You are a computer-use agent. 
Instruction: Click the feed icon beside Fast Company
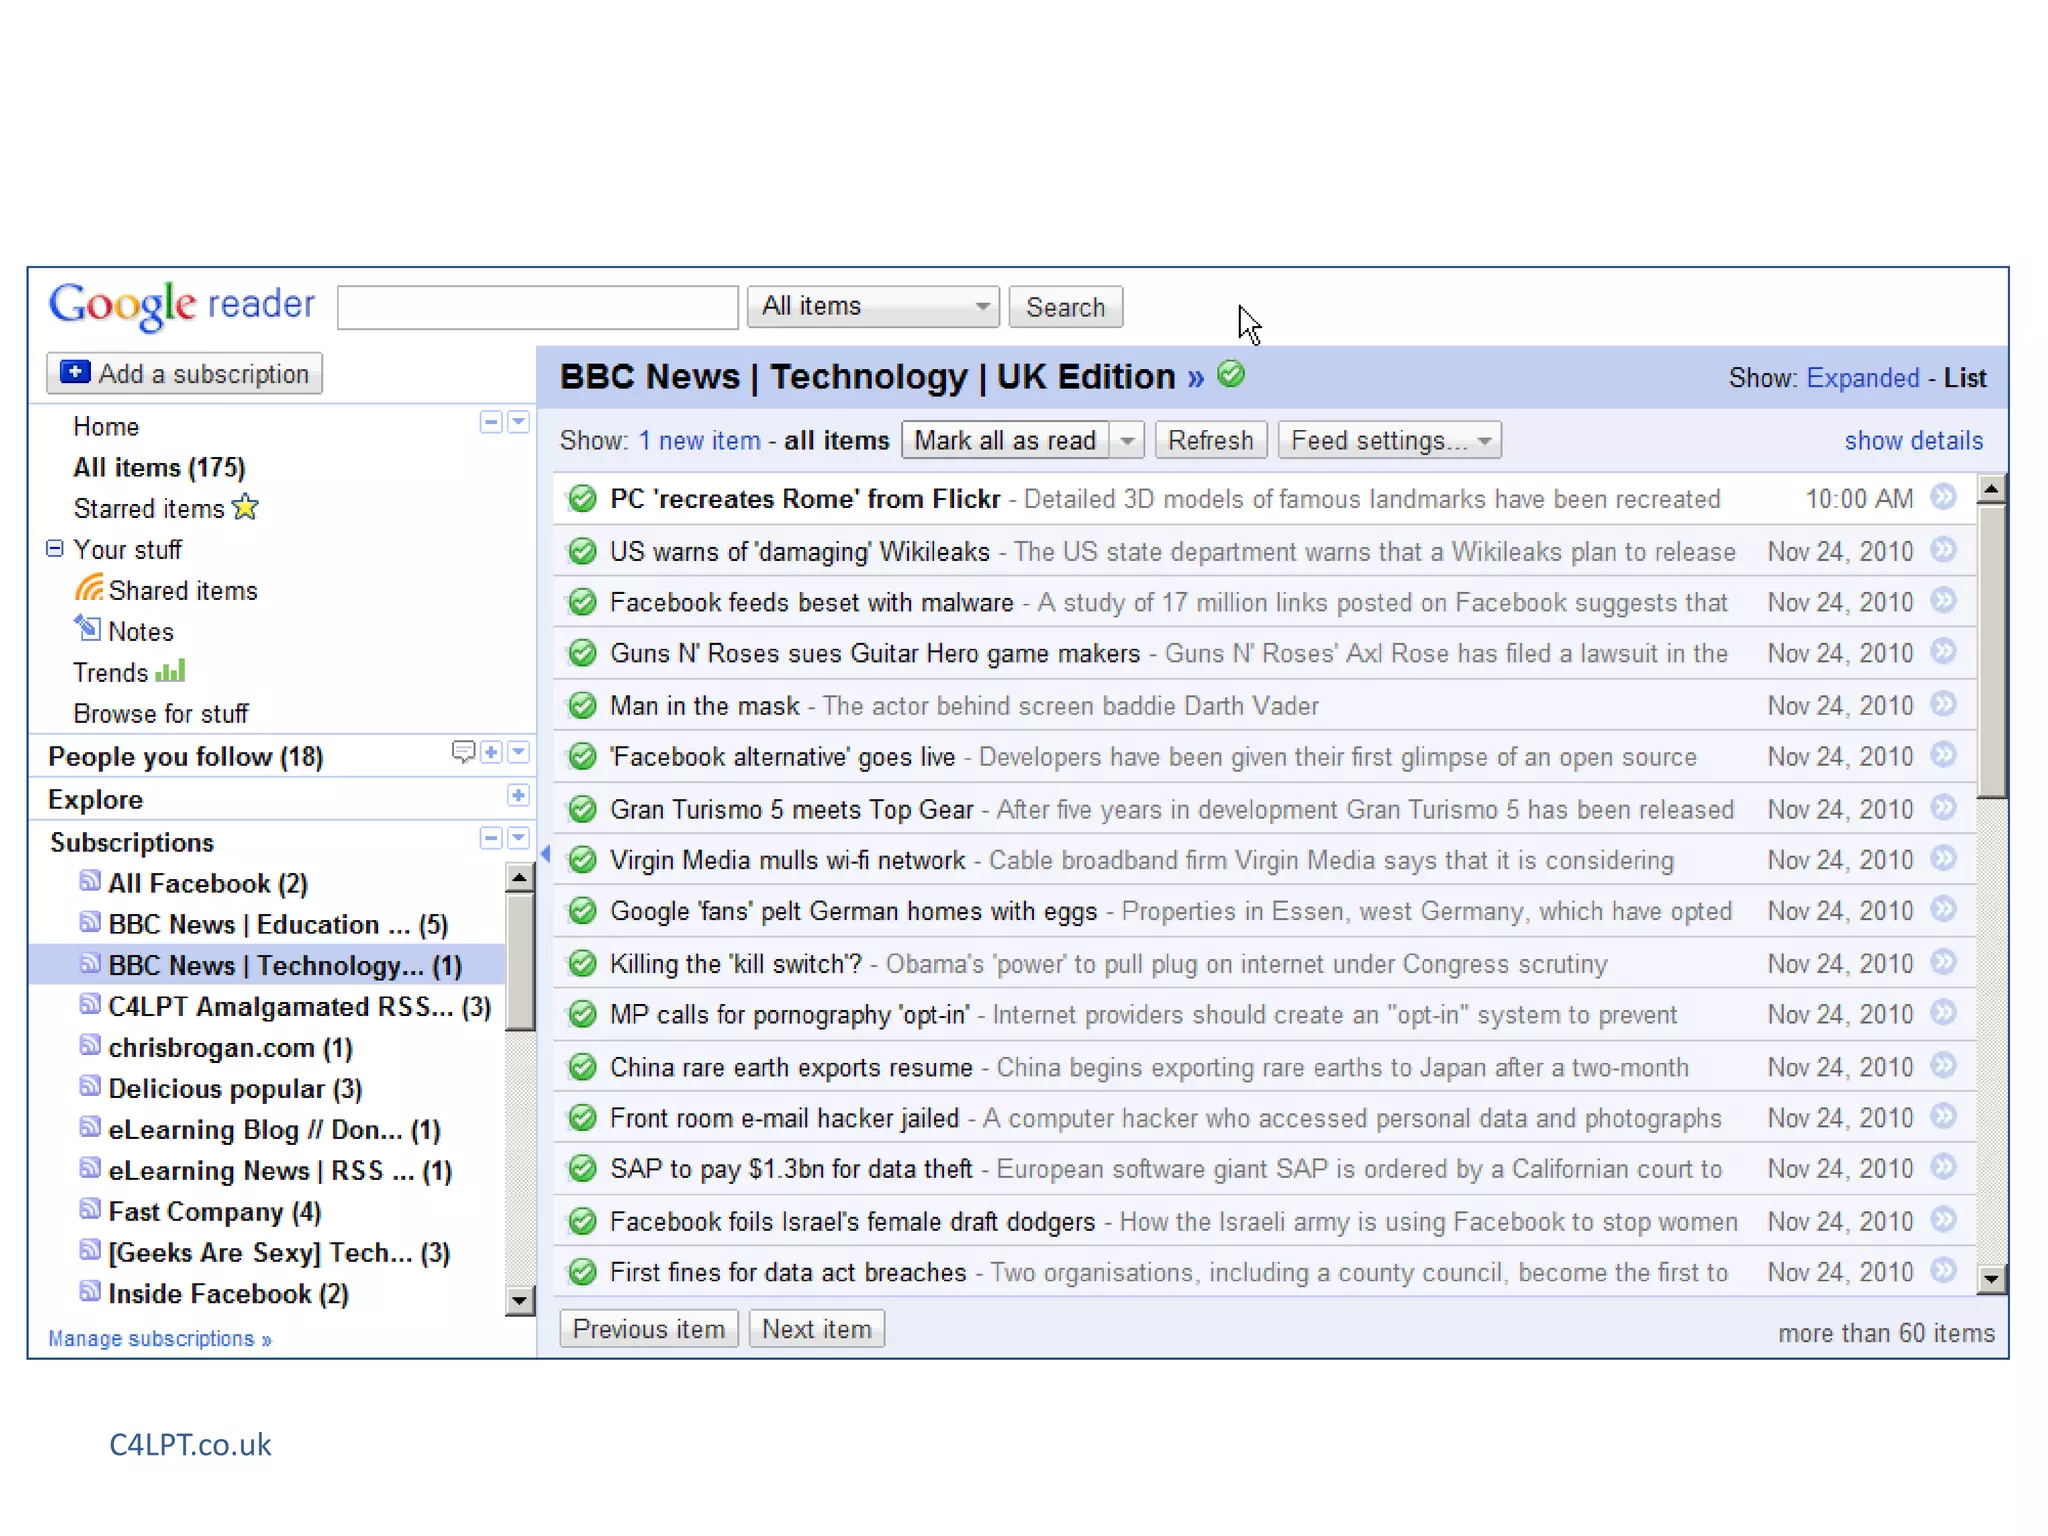coord(90,1210)
